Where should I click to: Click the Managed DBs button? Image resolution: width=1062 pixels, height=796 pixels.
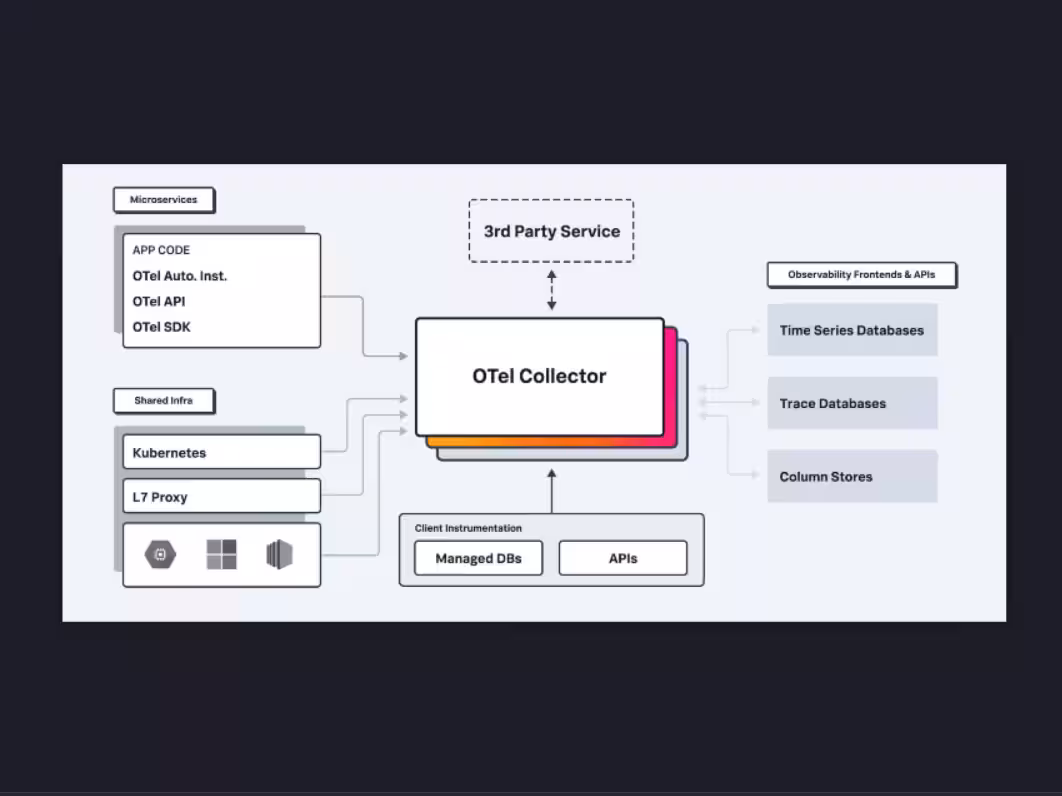477,558
